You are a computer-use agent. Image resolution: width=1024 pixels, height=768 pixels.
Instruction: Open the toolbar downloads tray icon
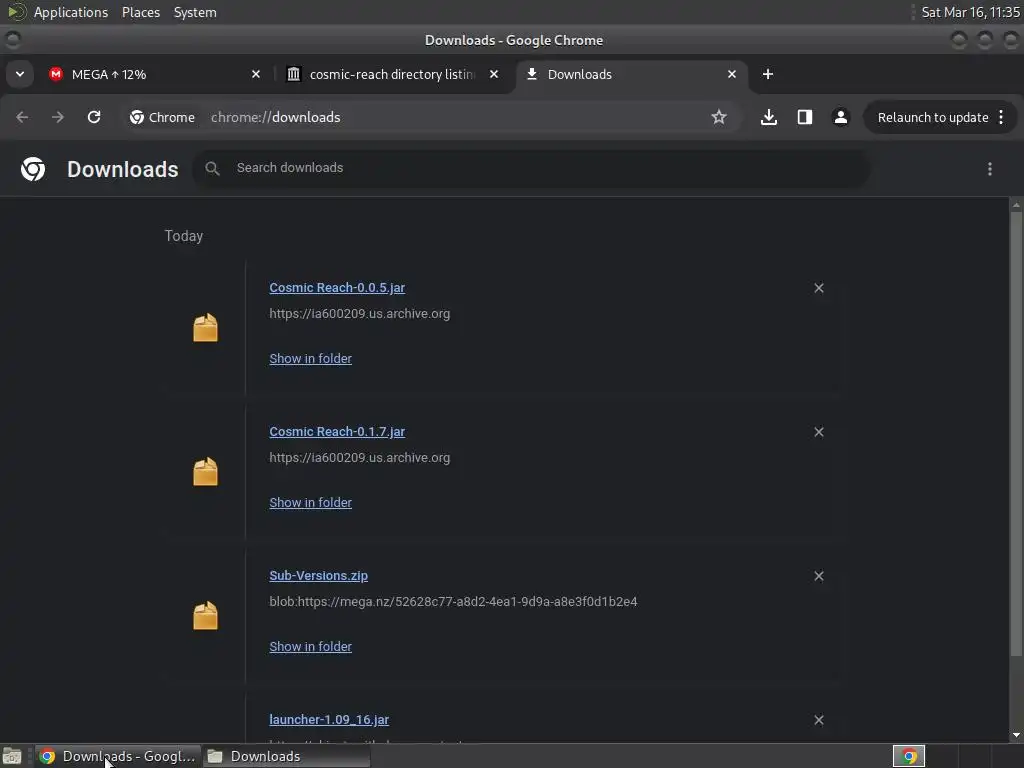(x=769, y=117)
